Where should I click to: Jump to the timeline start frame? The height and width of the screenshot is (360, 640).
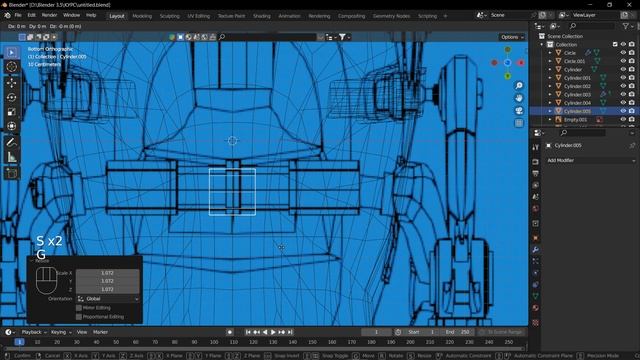[248, 332]
